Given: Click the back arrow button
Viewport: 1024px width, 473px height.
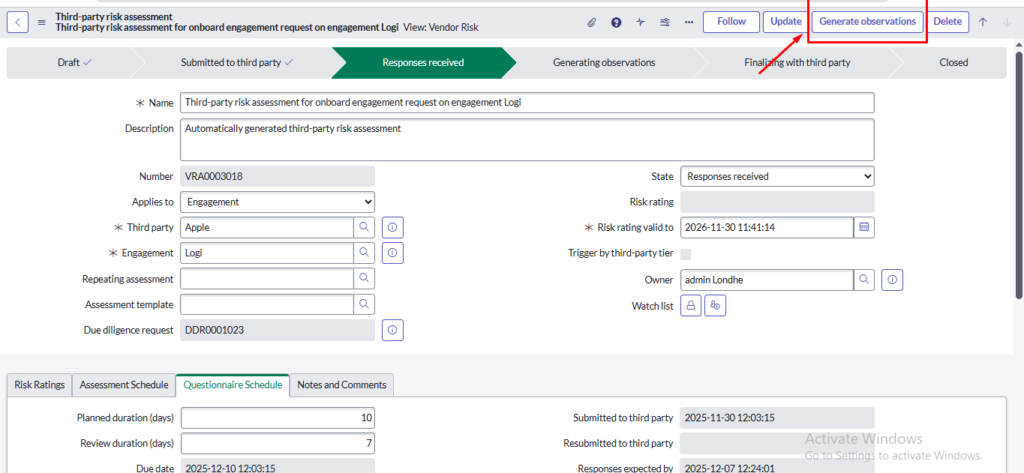Looking at the screenshot, I should click(x=20, y=22).
